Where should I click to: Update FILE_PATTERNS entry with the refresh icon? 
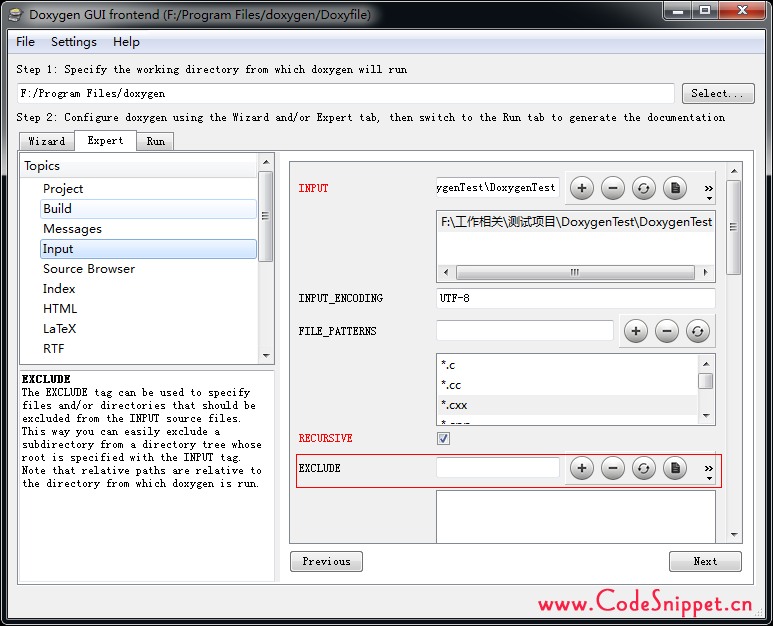(x=698, y=331)
